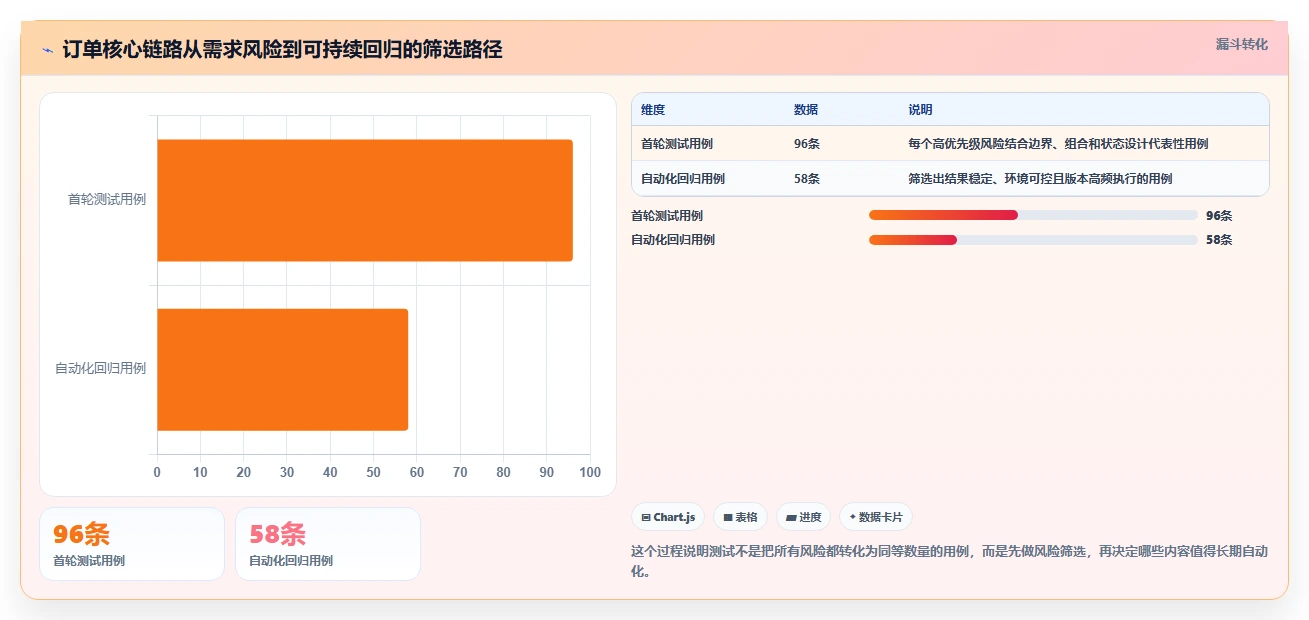Click the 96条 value beside progress bar
The width and height of the screenshot is (1309, 620).
[x=1219, y=215]
